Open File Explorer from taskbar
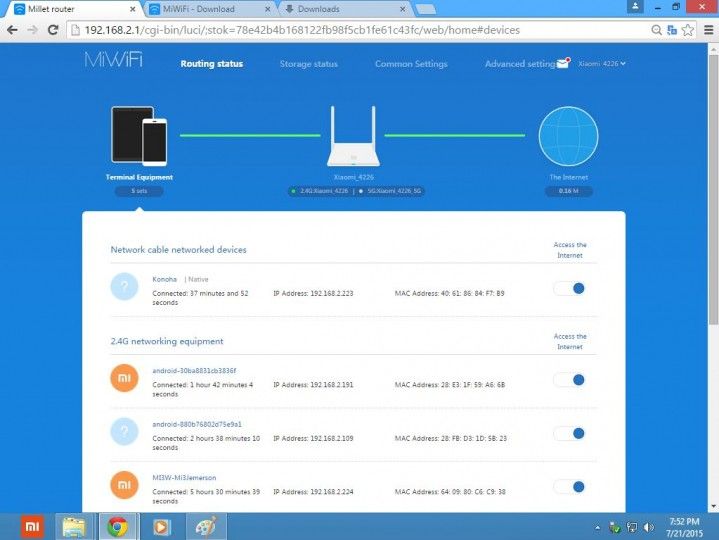Viewport: 719px width, 540px height. coord(74,527)
